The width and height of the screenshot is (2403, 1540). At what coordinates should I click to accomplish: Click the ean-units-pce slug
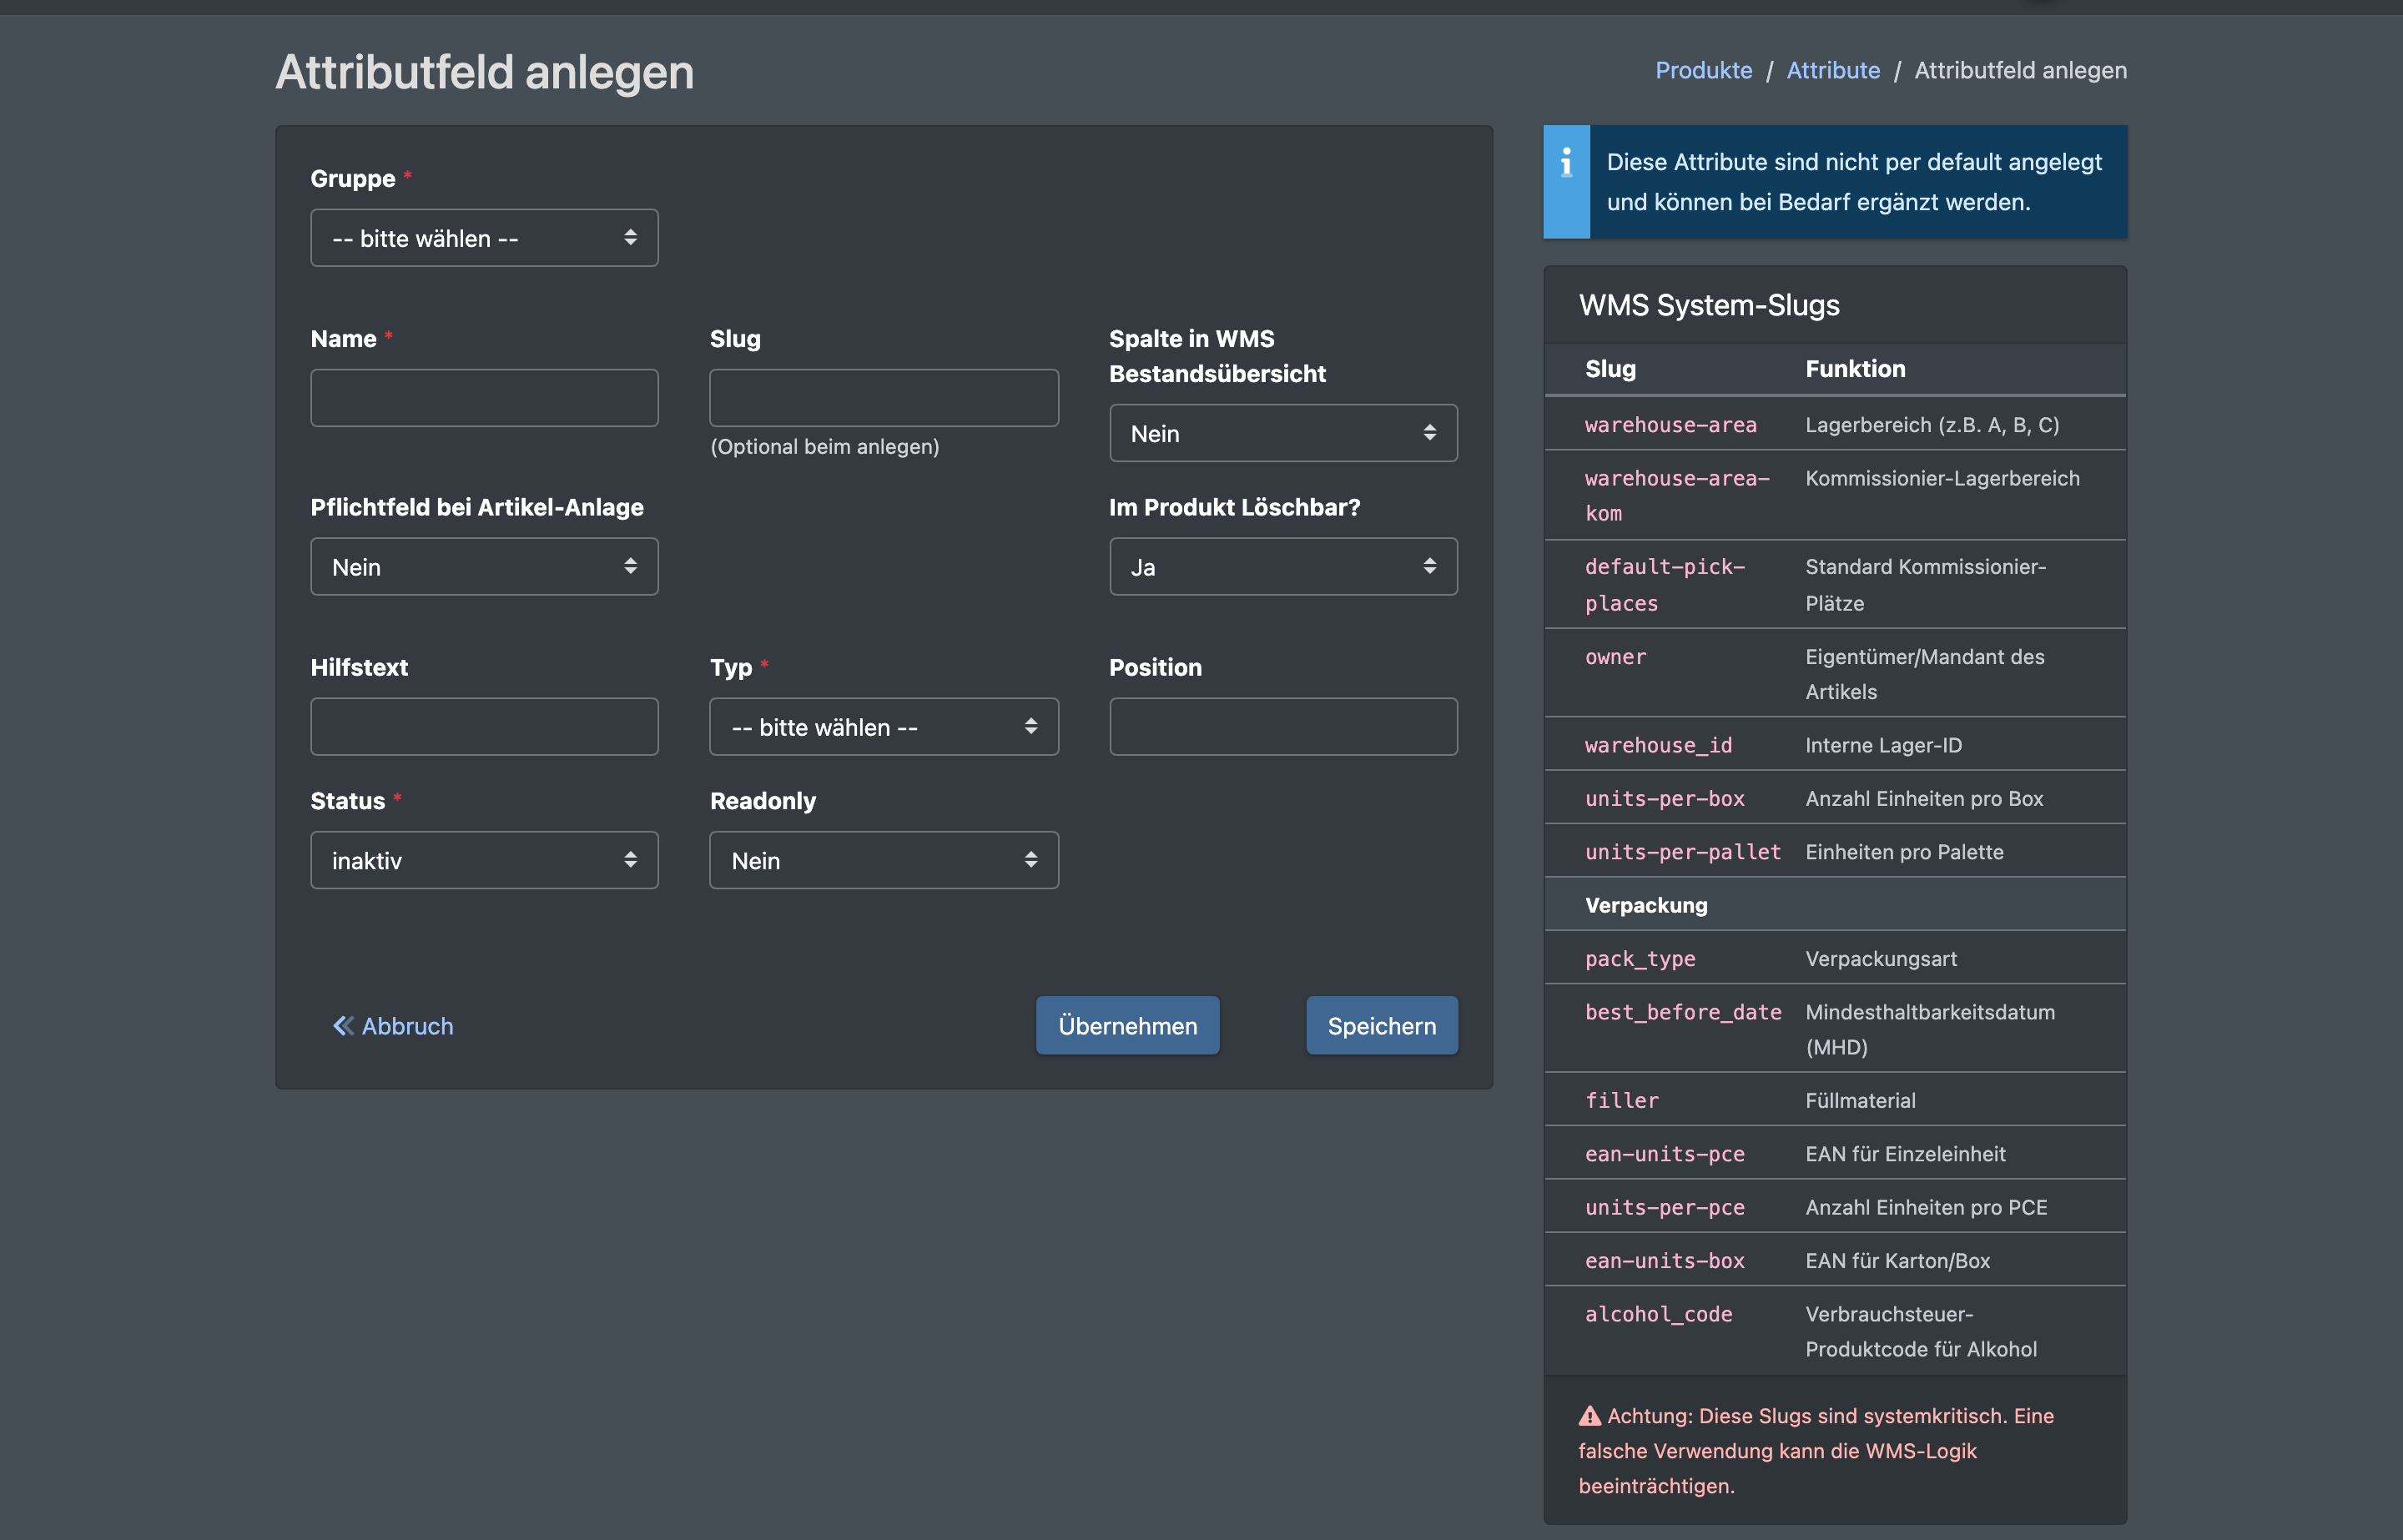[x=1664, y=1154]
